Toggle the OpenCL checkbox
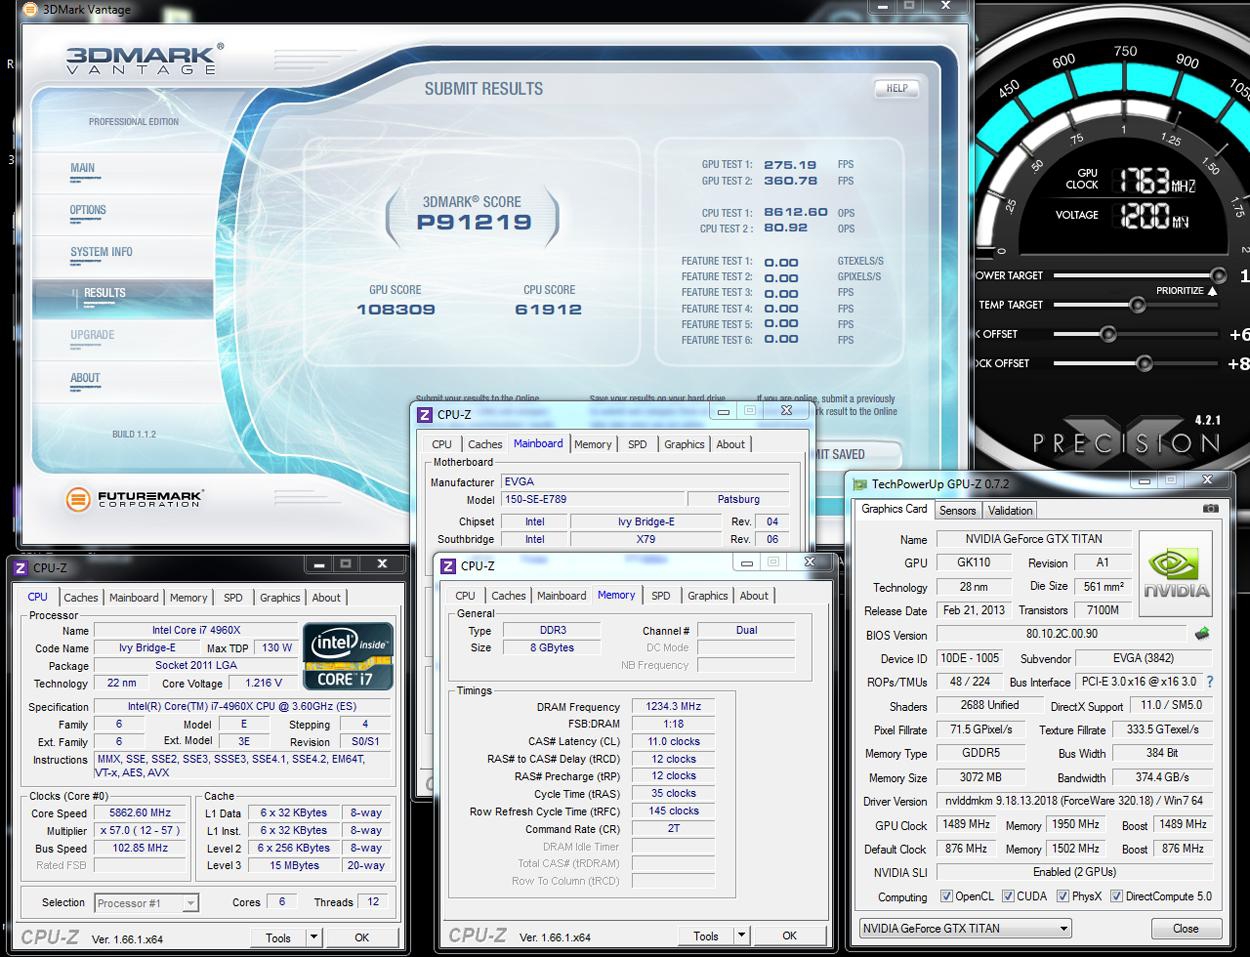This screenshot has height=957, width=1250. (x=946, y=896)
